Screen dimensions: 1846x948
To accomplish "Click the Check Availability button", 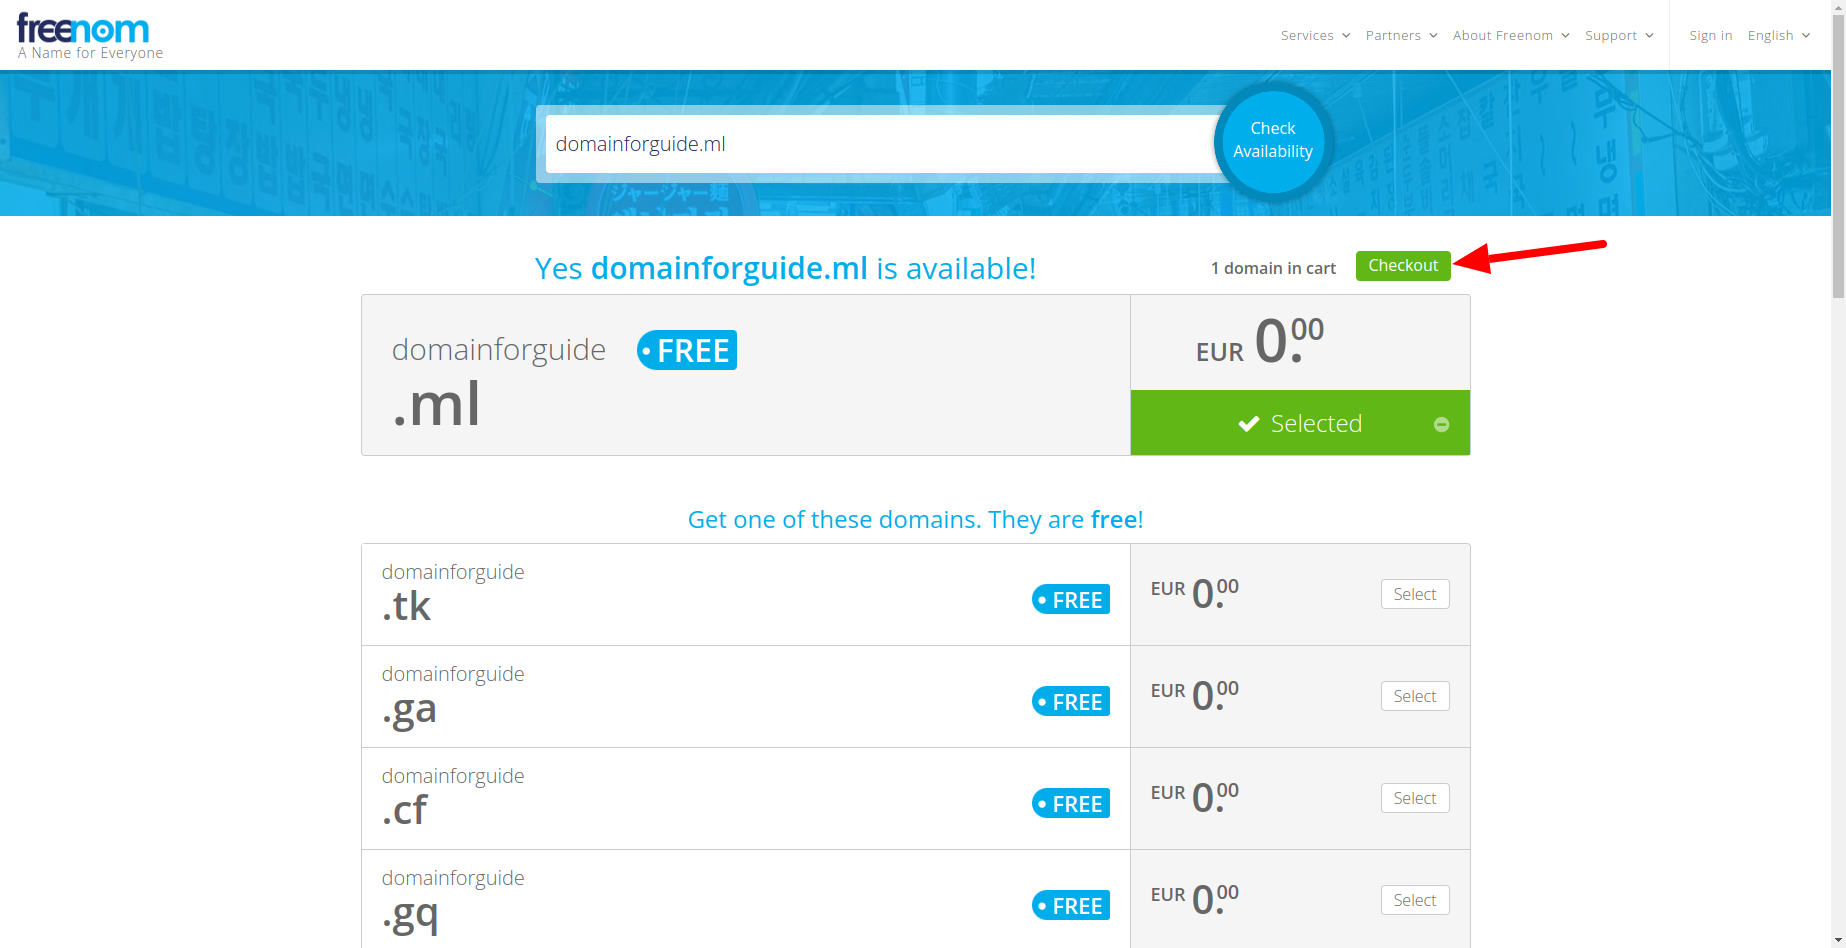I will [x=1273, y=140].
